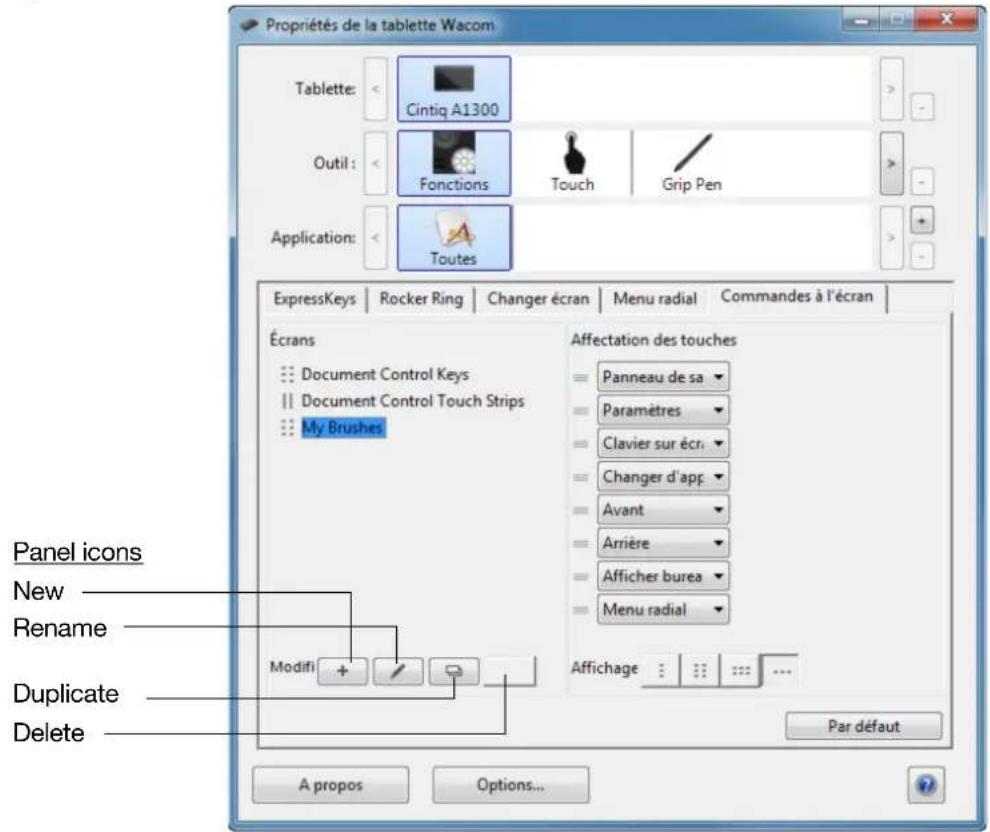Viewport: 990px width, 832px height.
Task: Set Affichage to two-column grid layout
Action: tap(700, 670)
